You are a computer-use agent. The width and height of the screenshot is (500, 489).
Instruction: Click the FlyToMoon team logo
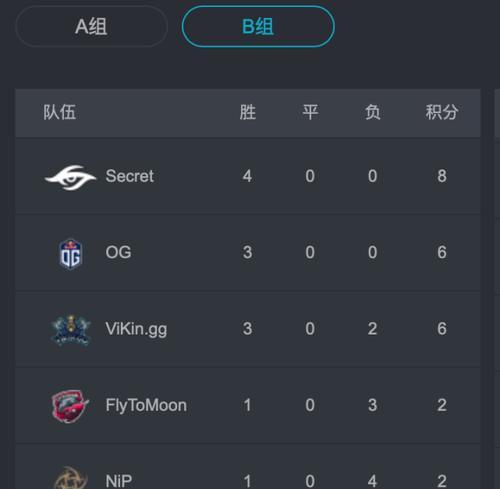coord(70,406)
